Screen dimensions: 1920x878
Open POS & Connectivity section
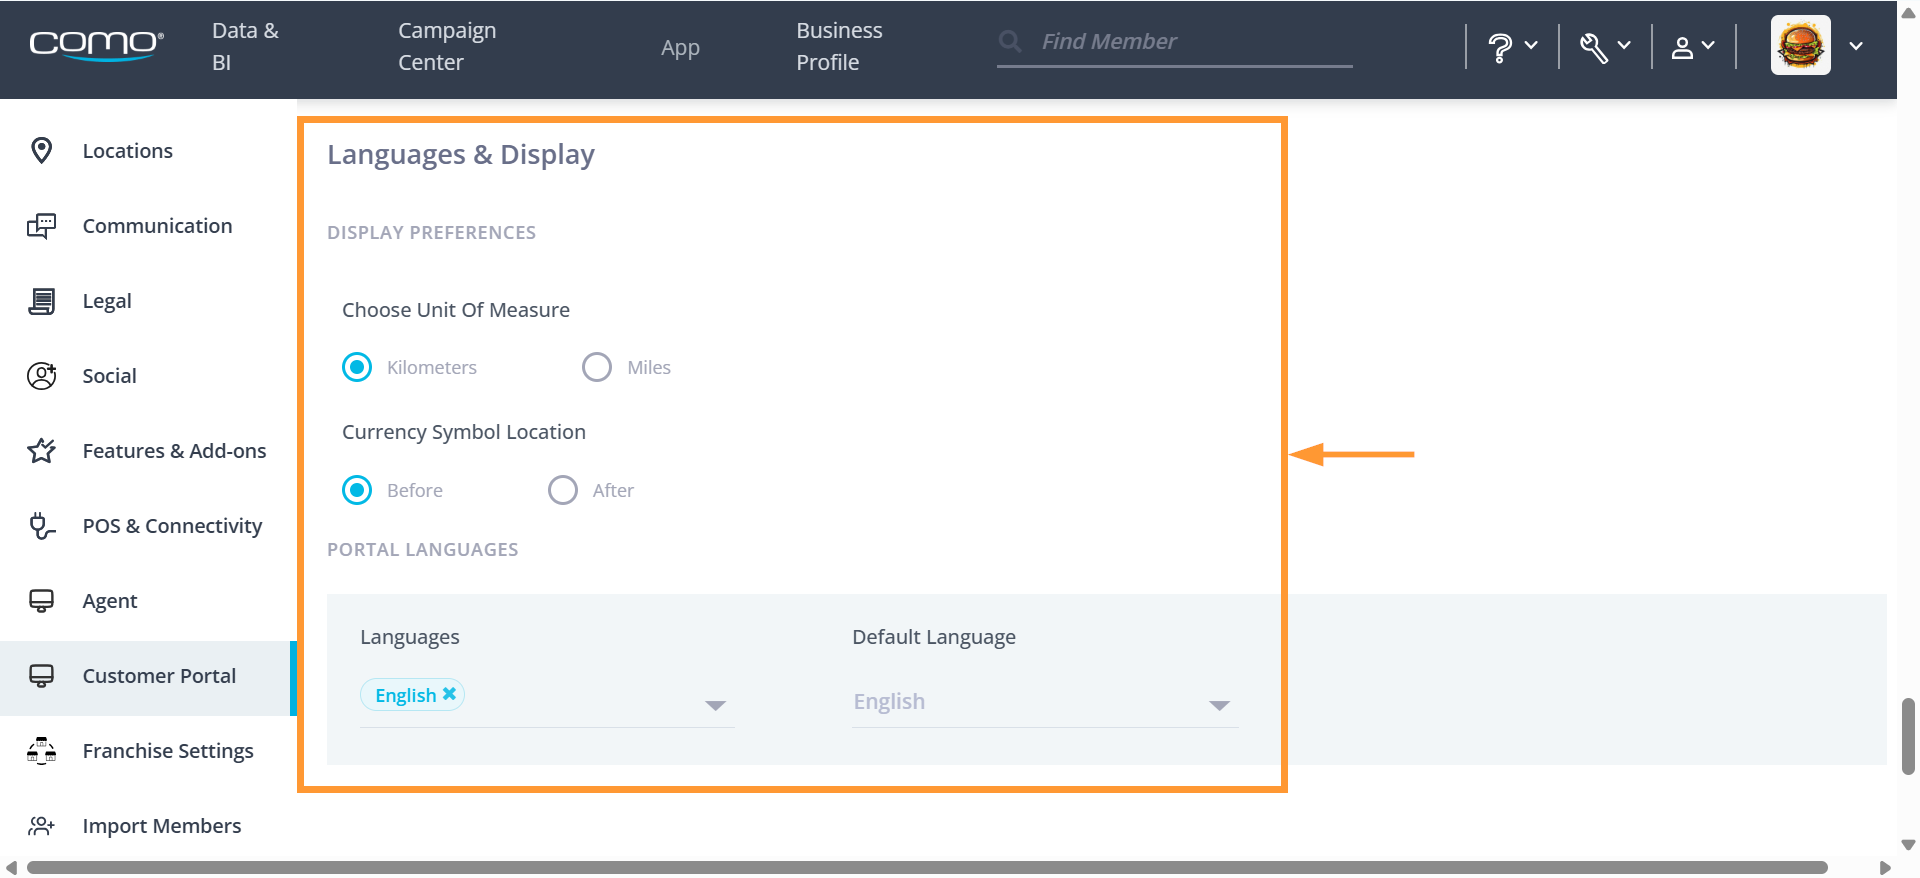pos(148,526)
